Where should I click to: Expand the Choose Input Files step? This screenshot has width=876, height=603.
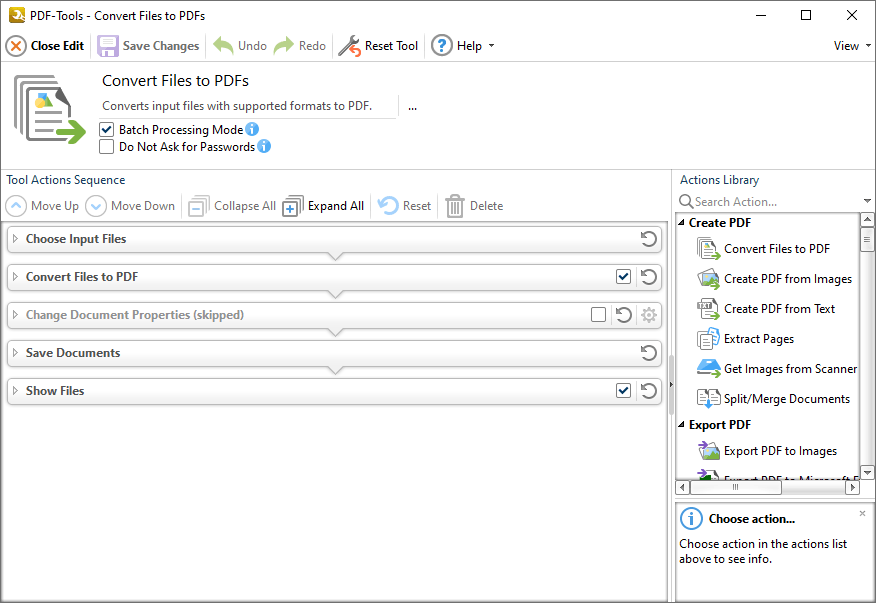coord(16,239)
